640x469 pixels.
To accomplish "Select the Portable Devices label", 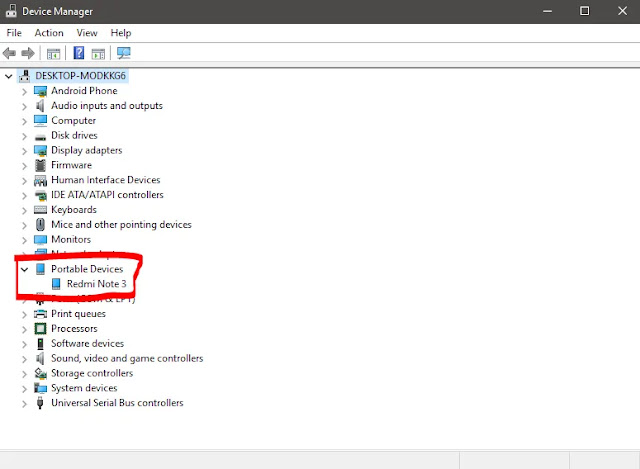I will [x=87, y=269].
